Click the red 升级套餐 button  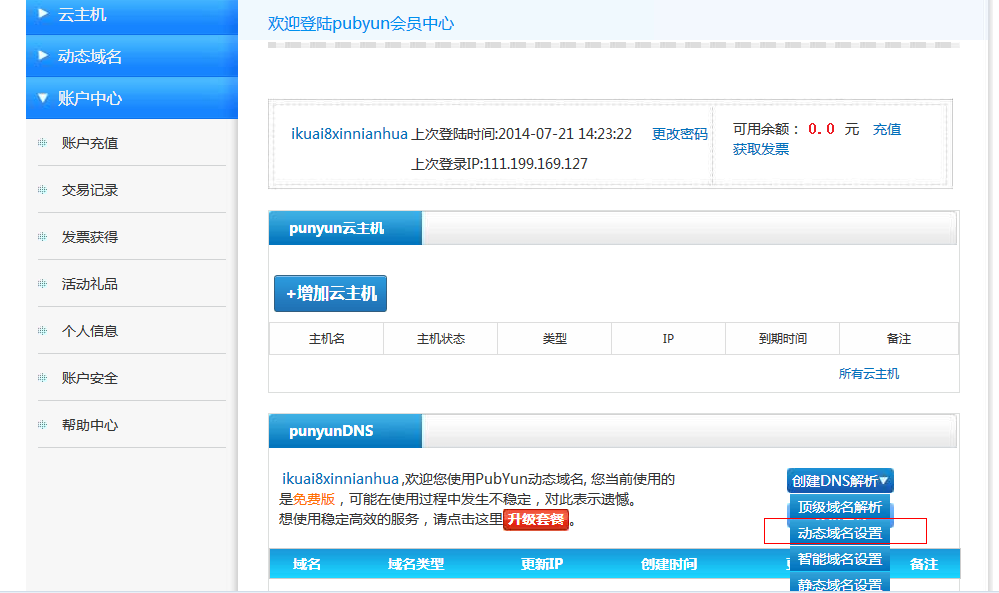point(536,520)
